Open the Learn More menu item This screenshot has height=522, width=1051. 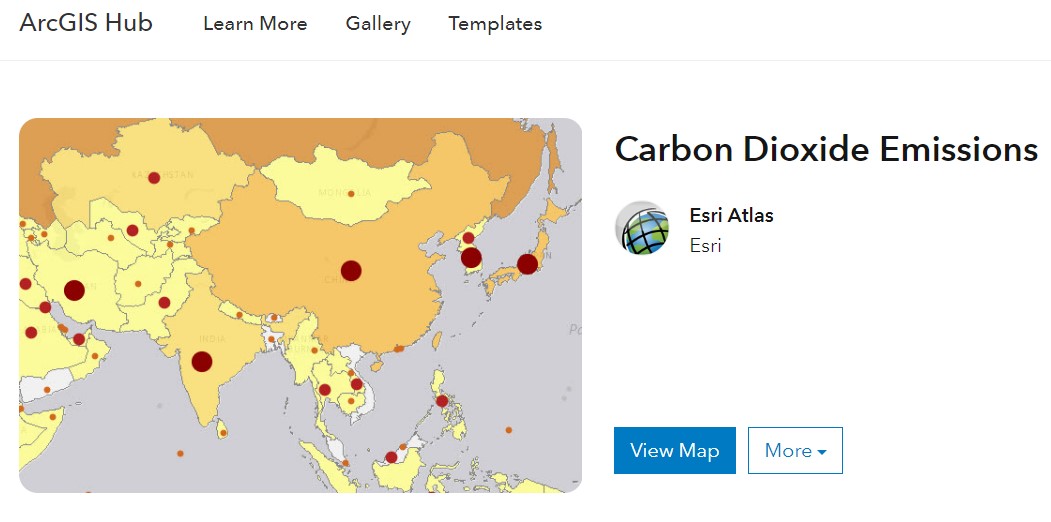[255, 24]
